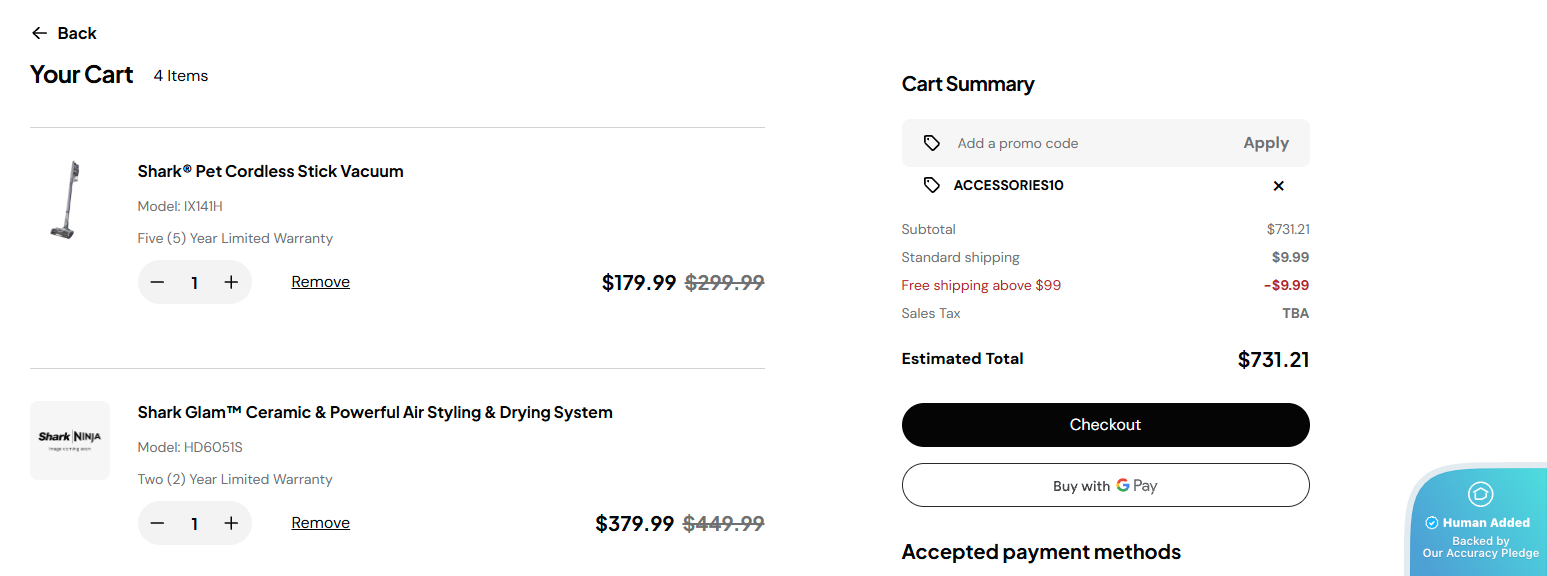Open Shark Glam Ceramic styling system title
The width and height of the screenshot is (1547, 576).
375,412
